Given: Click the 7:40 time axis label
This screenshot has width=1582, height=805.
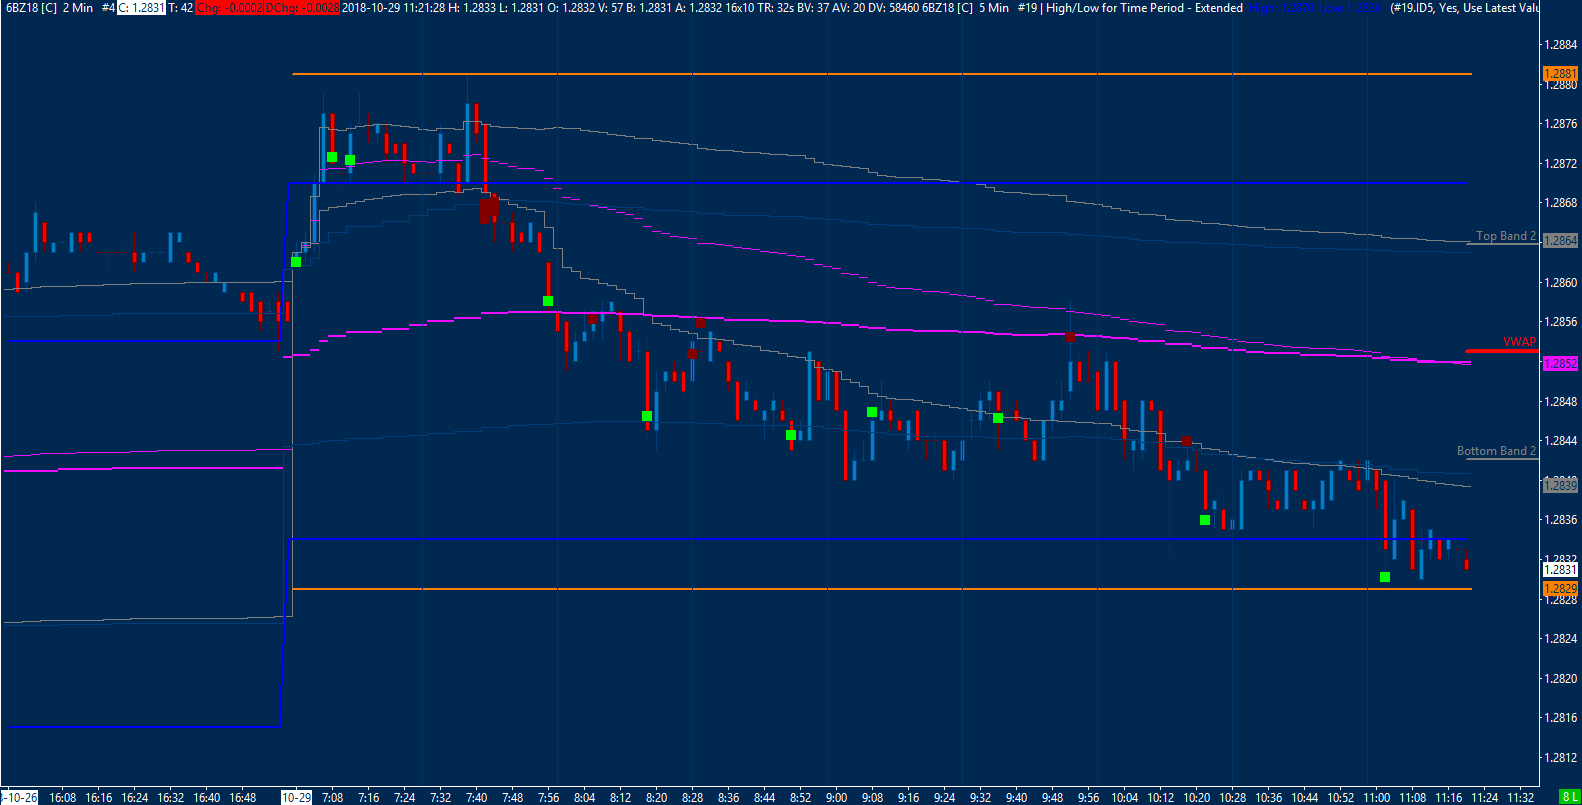Looking at the screenshot, I should 477,797.
